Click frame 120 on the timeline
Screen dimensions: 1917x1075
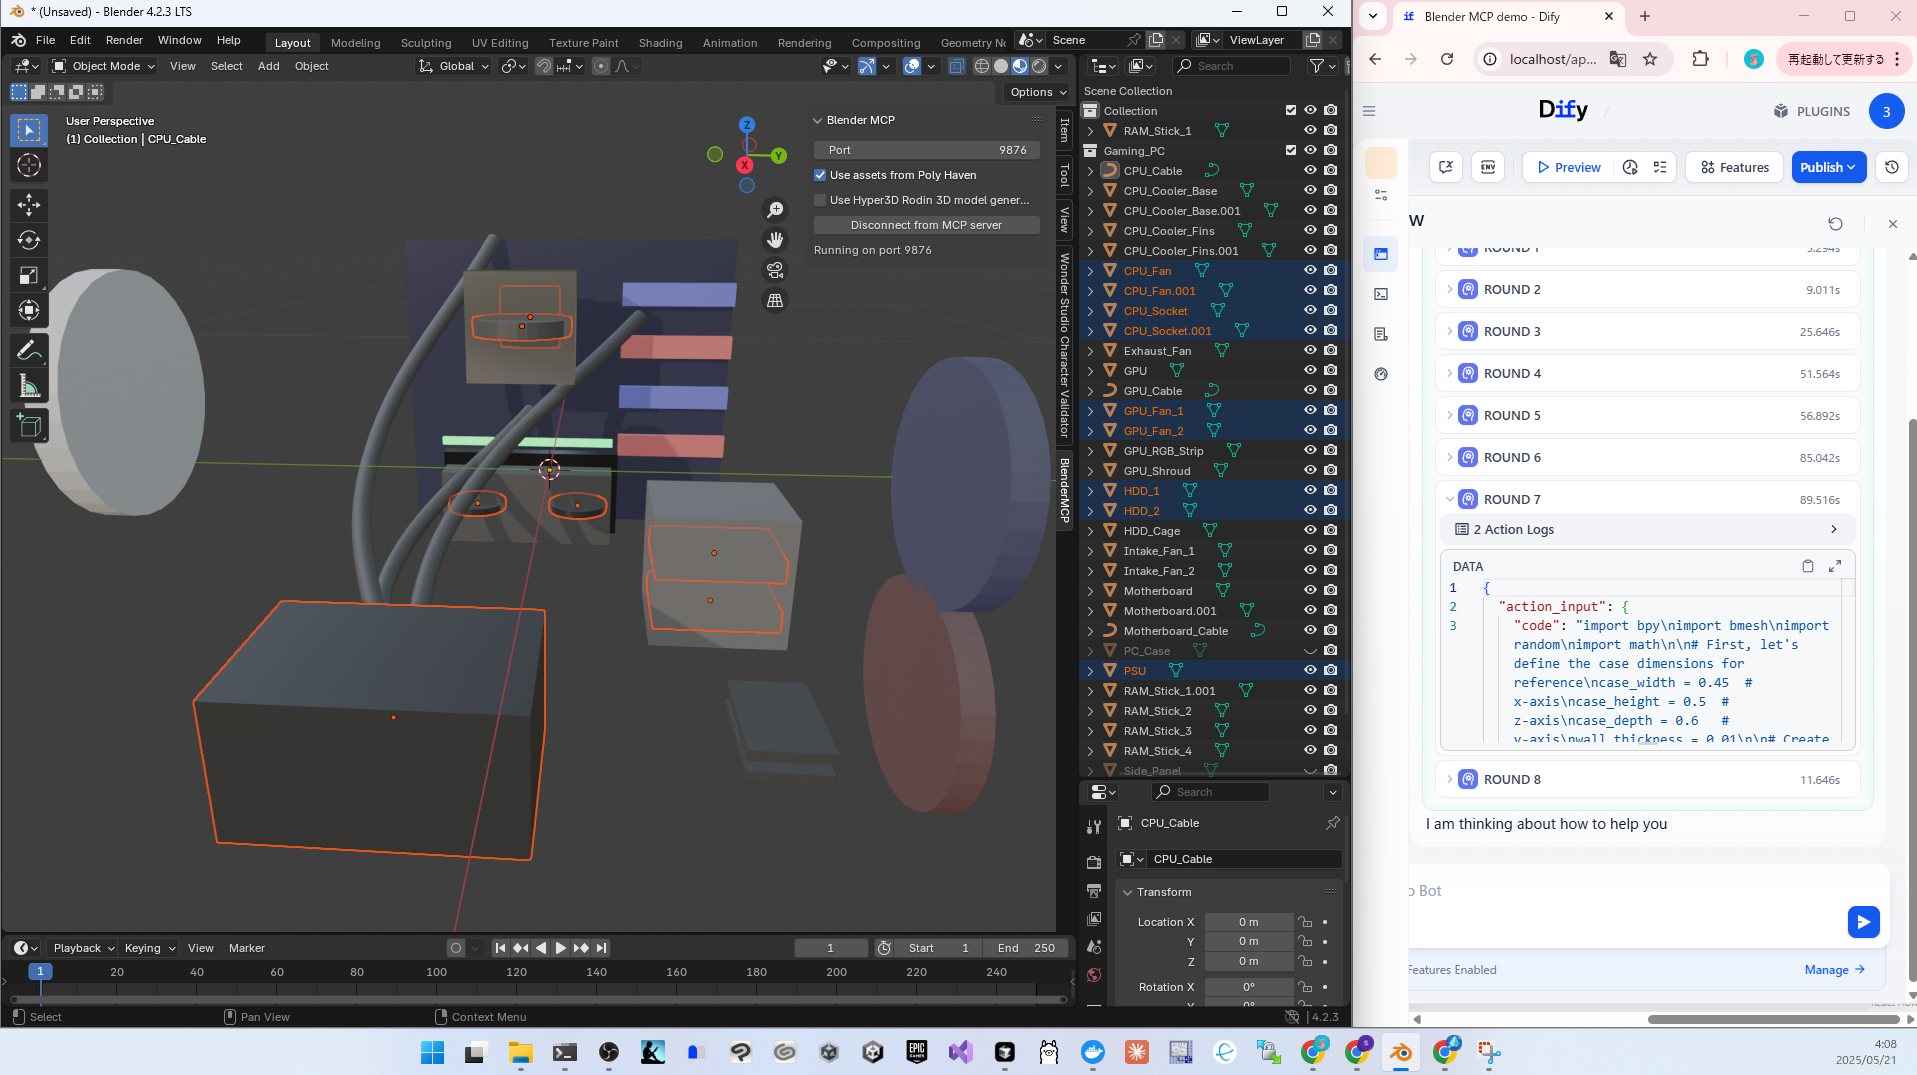[517, 973]
